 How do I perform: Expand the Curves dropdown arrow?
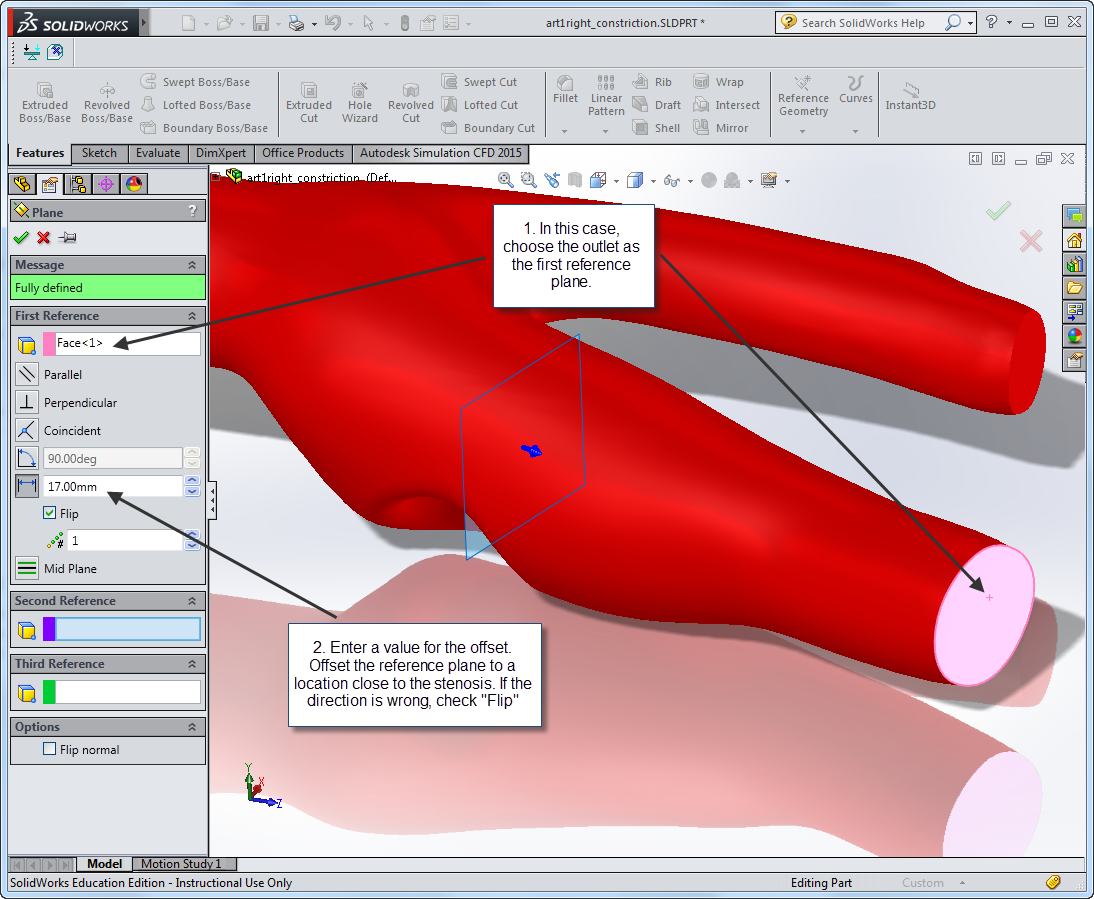pos(855,131)
